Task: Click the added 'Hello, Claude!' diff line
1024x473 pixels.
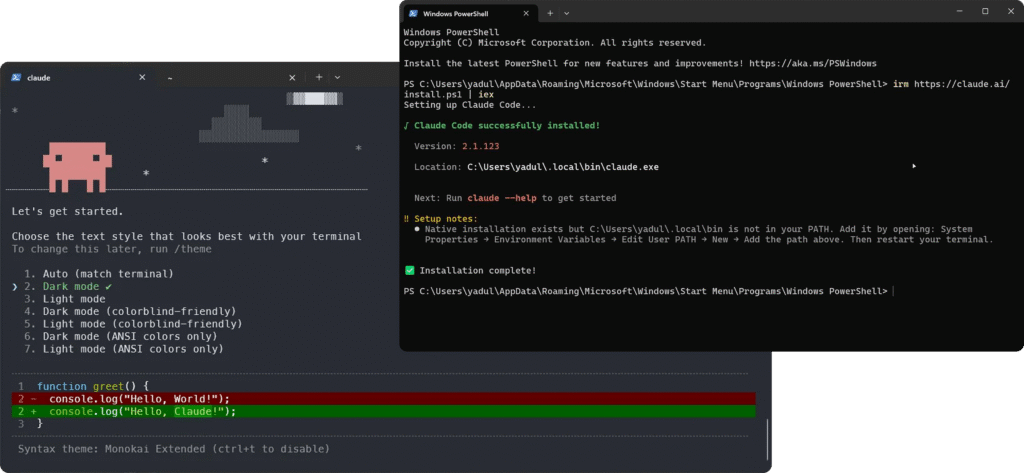Action: [383, 412]
